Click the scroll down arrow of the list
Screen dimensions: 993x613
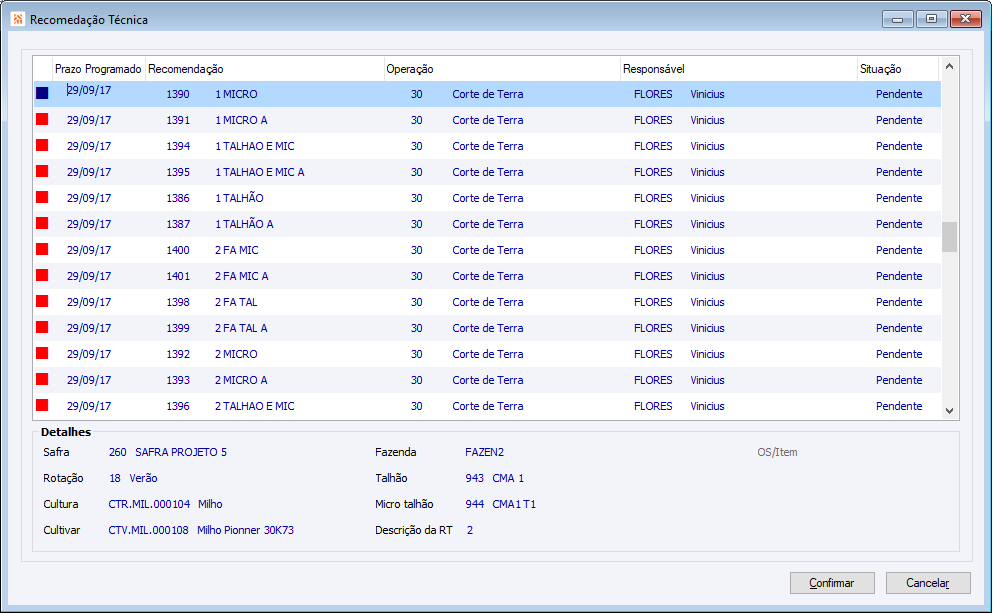point(949,410)
